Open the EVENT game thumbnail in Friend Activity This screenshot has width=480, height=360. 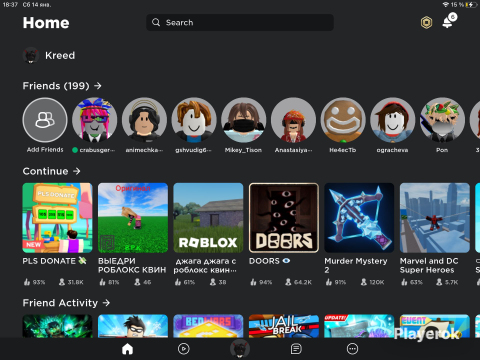tap(435, 326)
